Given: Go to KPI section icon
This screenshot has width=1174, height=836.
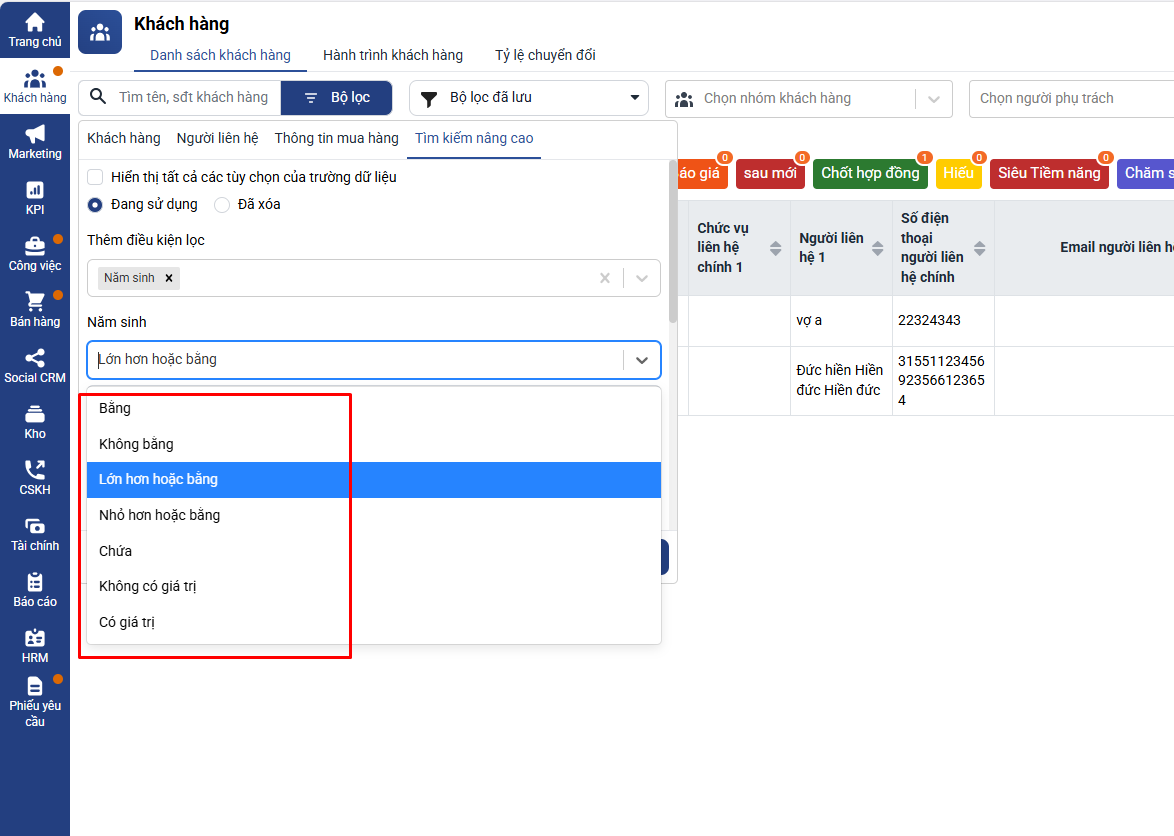Looking at the screenshot, I should point(34,190).
